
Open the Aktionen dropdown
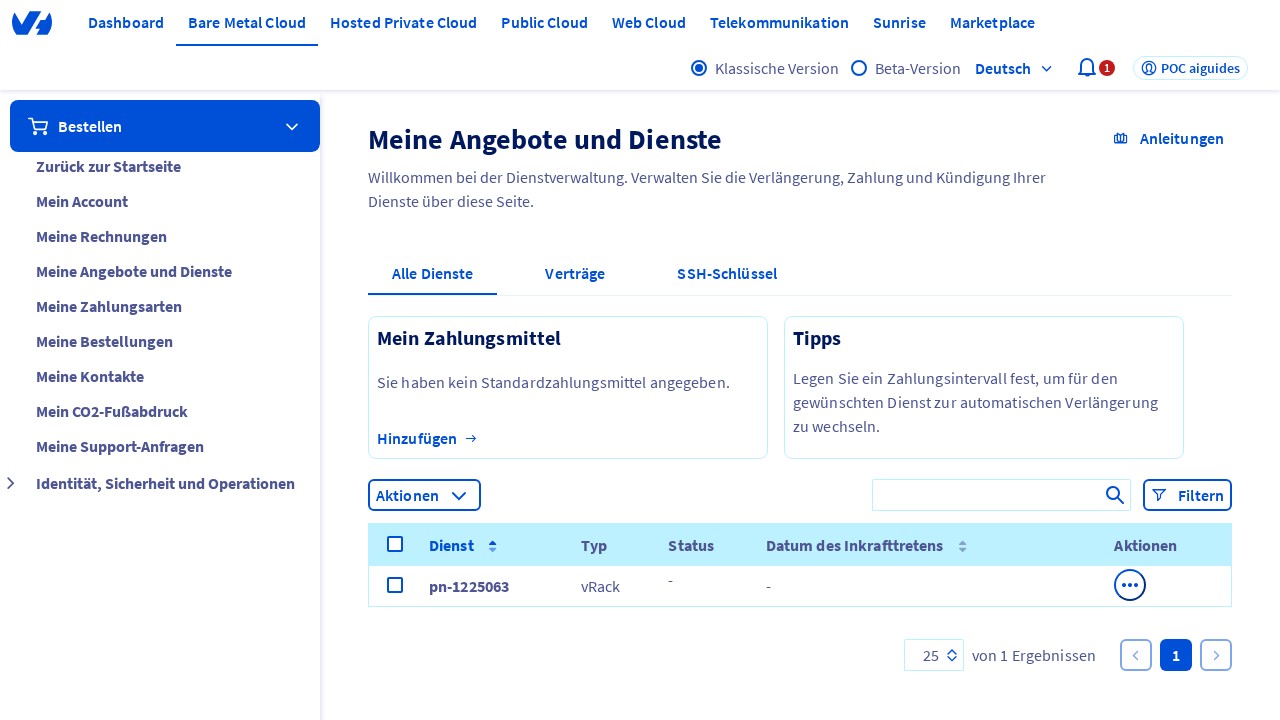pyautogui.click(x=424, y=495)
